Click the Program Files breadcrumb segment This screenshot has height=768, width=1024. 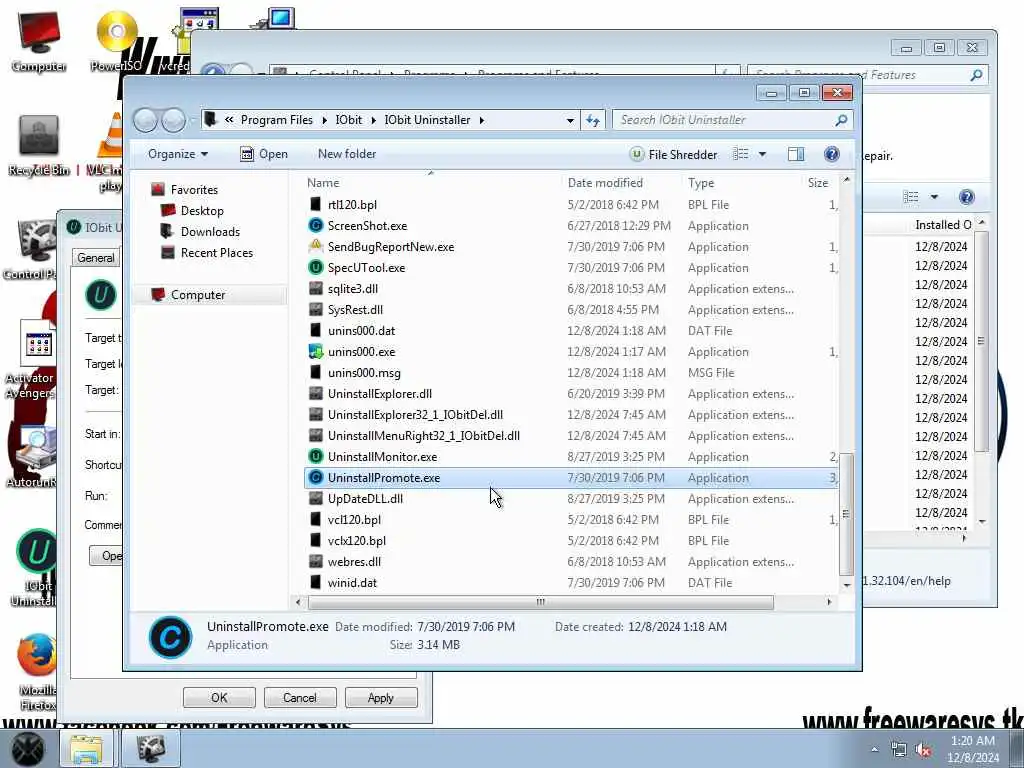click(x=276, y=120)
